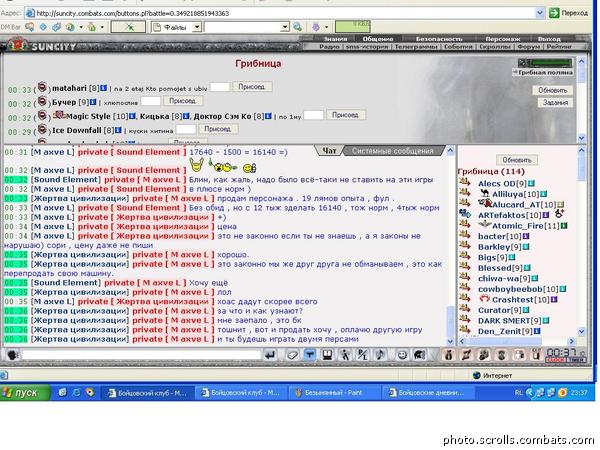
Task: Click into the chat message input field
Action: (x=141, y=355)
